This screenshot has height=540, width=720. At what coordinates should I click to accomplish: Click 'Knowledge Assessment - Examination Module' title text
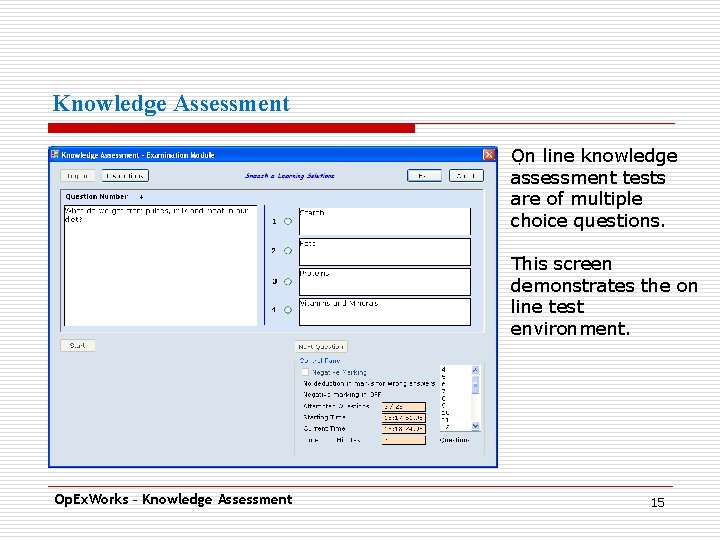(x=138, y=155)
